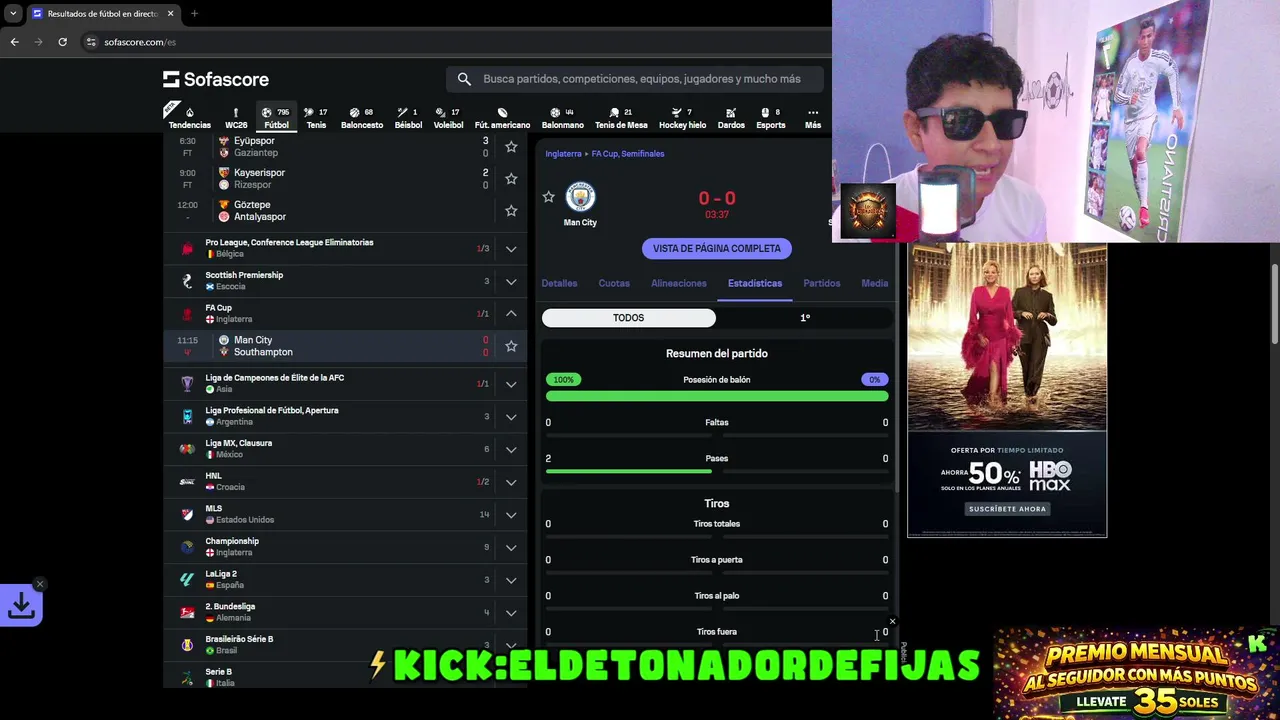Select TODOS period filter

pos(629,318)
